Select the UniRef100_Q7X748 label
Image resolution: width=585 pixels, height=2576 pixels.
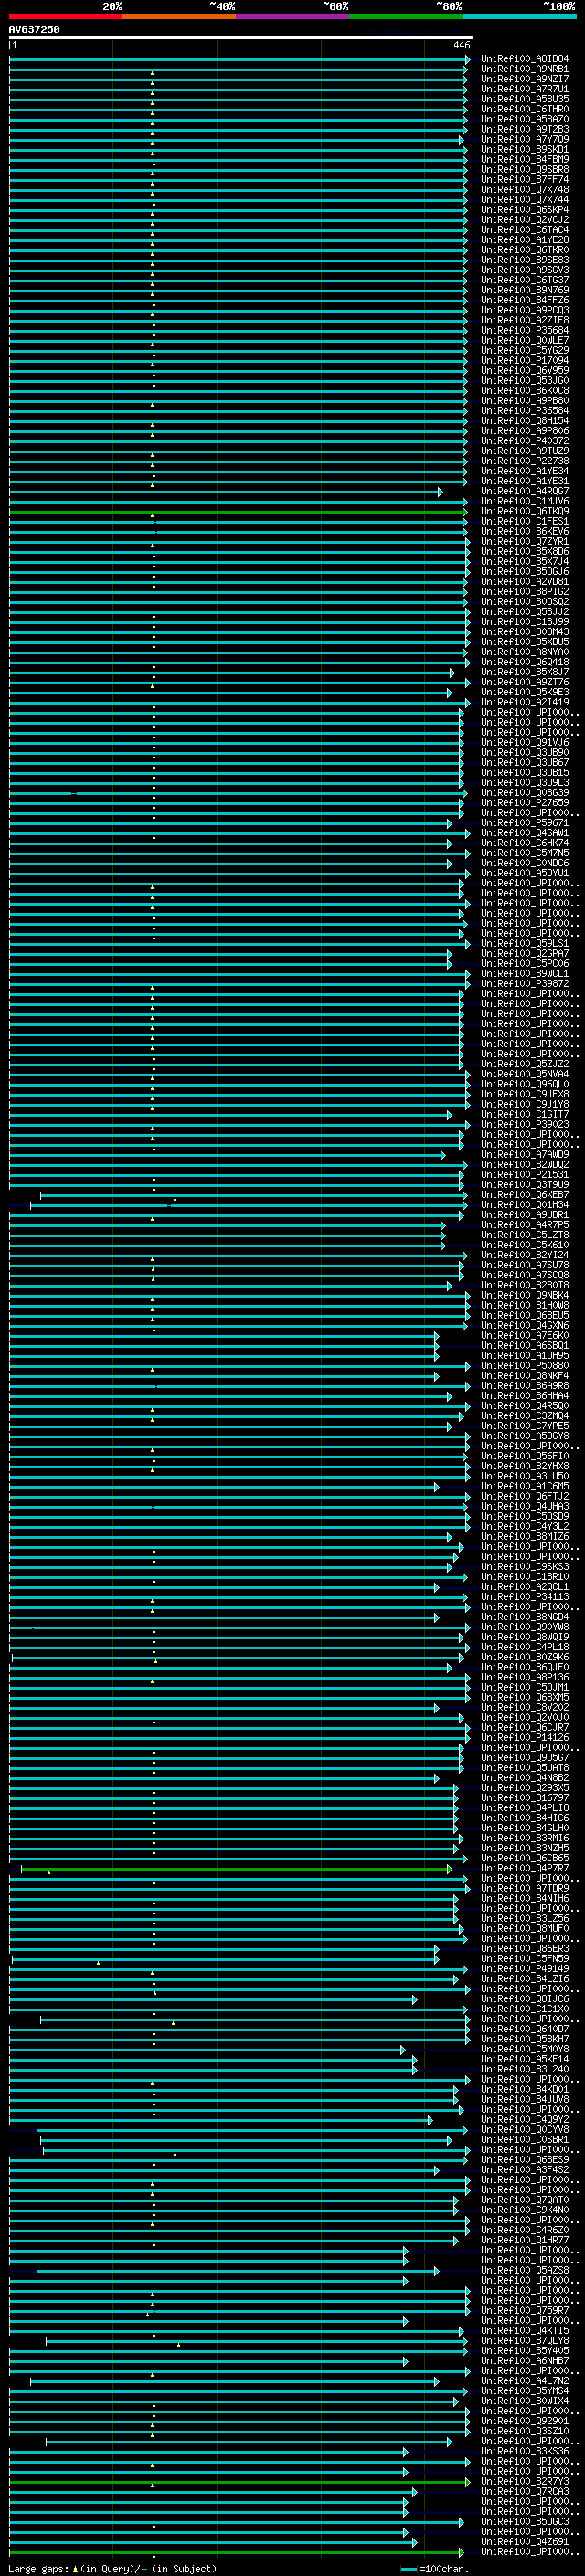pos(524,190)
